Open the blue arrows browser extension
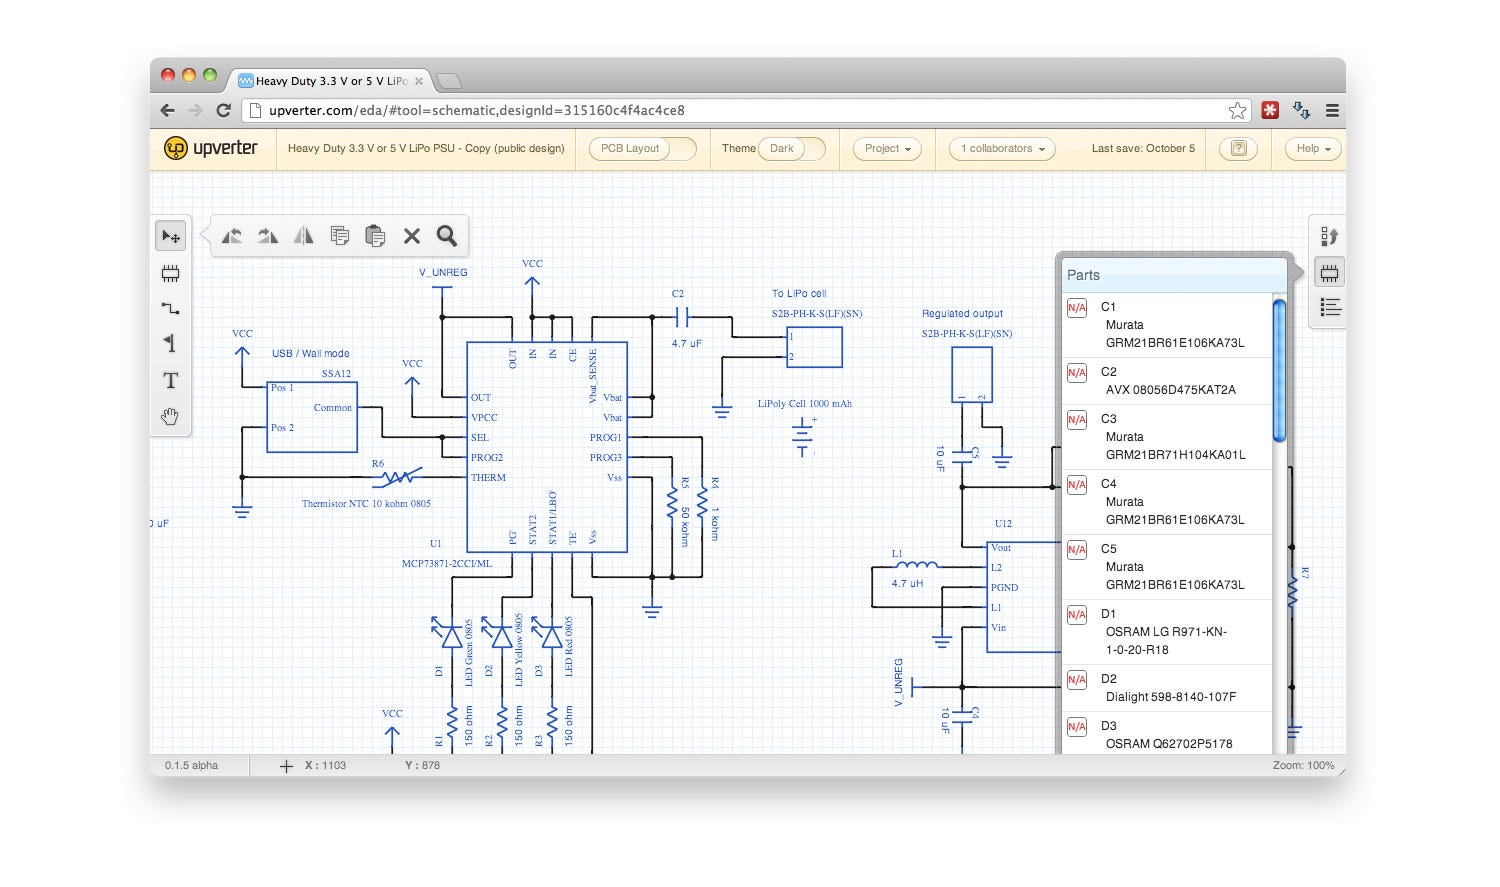 click(x=1301, y=110)
